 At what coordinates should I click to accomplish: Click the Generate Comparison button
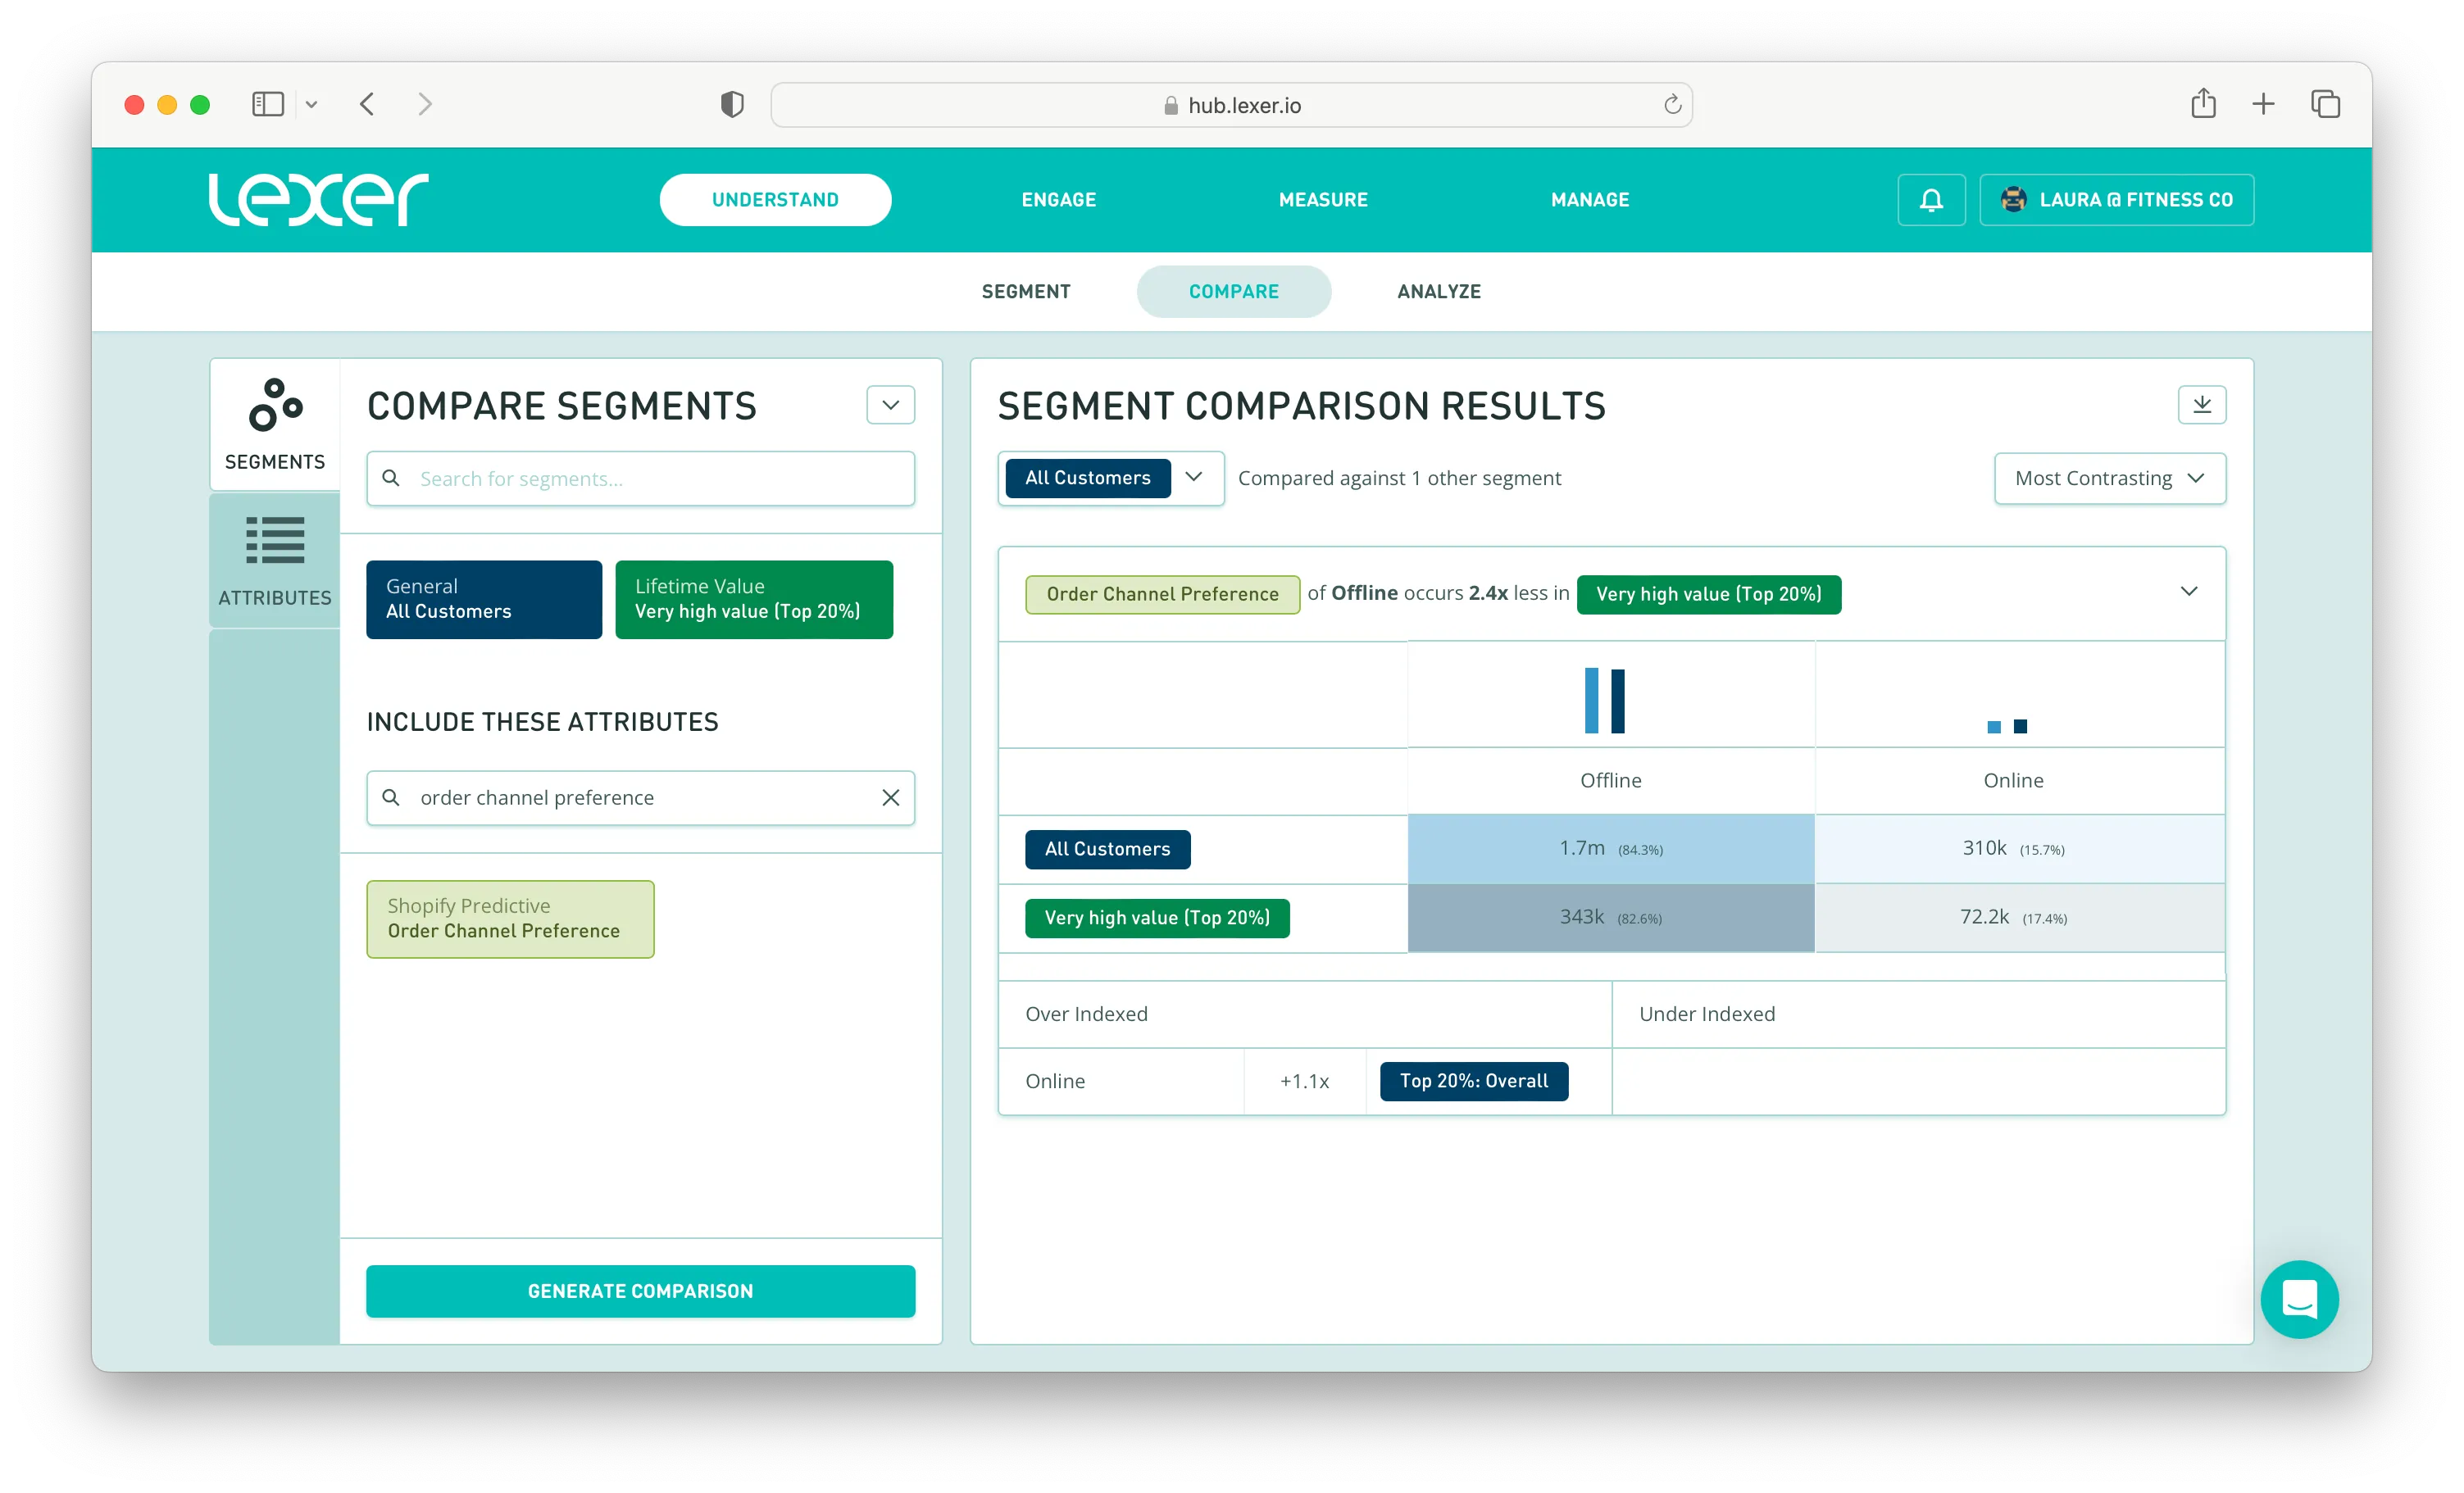tap(640, 1291)
